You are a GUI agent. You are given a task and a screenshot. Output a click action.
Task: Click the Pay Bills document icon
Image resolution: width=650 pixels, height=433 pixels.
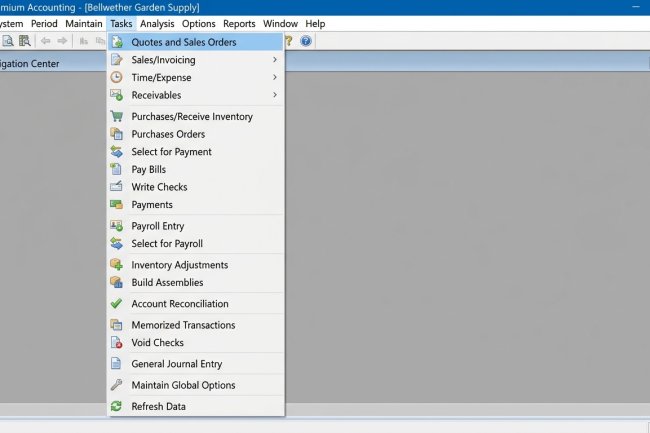click(116, 169)
